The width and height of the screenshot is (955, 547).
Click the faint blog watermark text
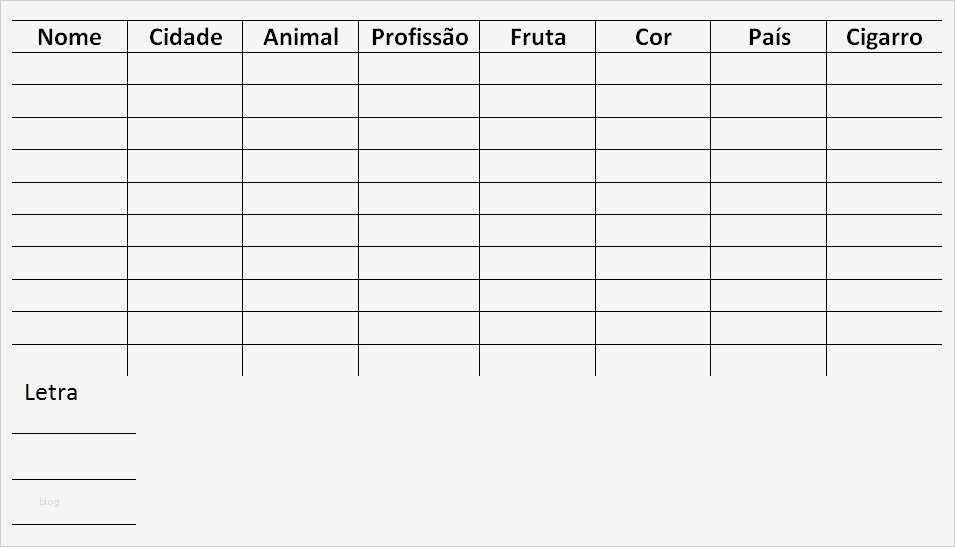[x=49, y=501]
